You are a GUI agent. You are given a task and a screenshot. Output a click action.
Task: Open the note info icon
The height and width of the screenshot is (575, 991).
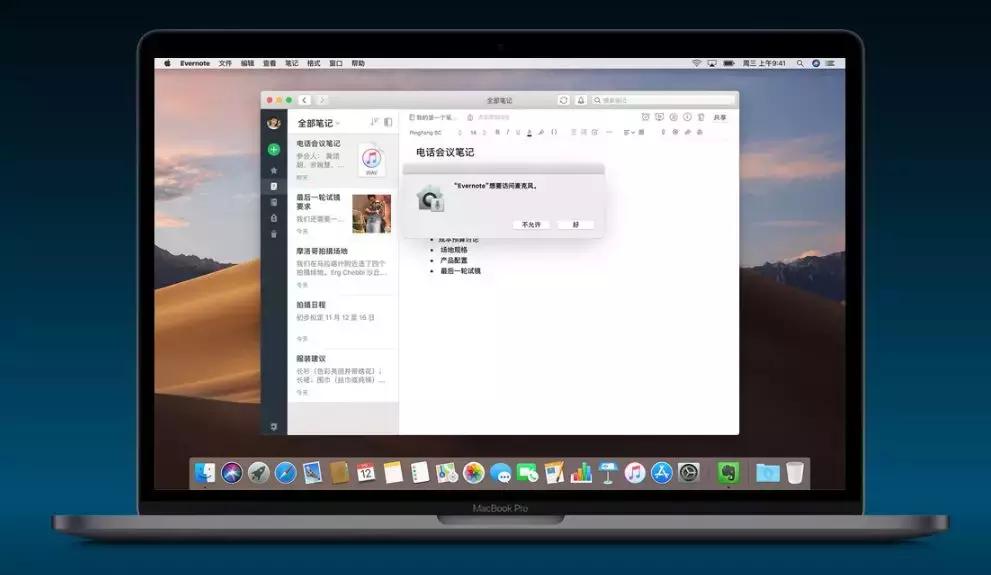click(x=687, y=117)
